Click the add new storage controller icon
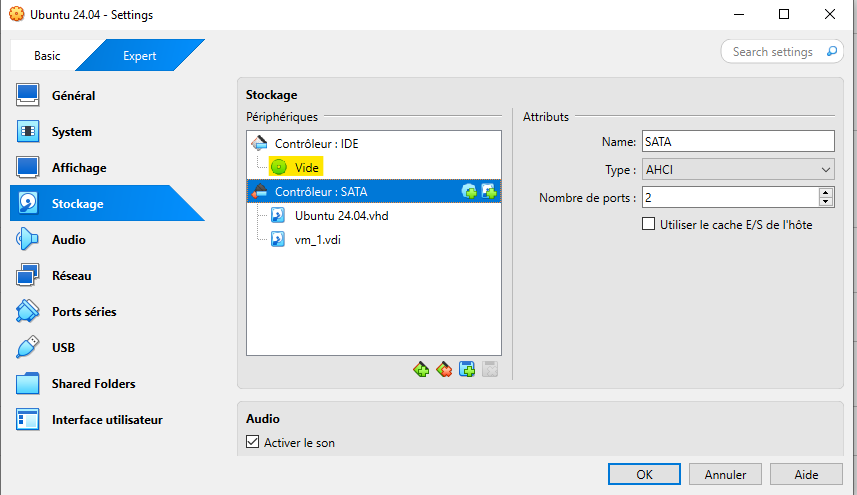Viewport: 857px width, 495px height. tap(421, 370)
